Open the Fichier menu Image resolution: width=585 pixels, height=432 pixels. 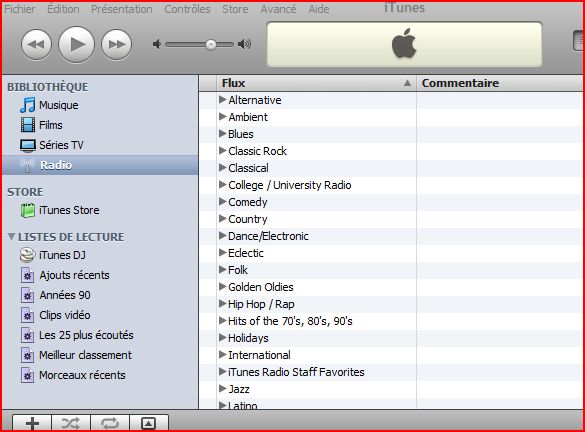pos(20,9)
